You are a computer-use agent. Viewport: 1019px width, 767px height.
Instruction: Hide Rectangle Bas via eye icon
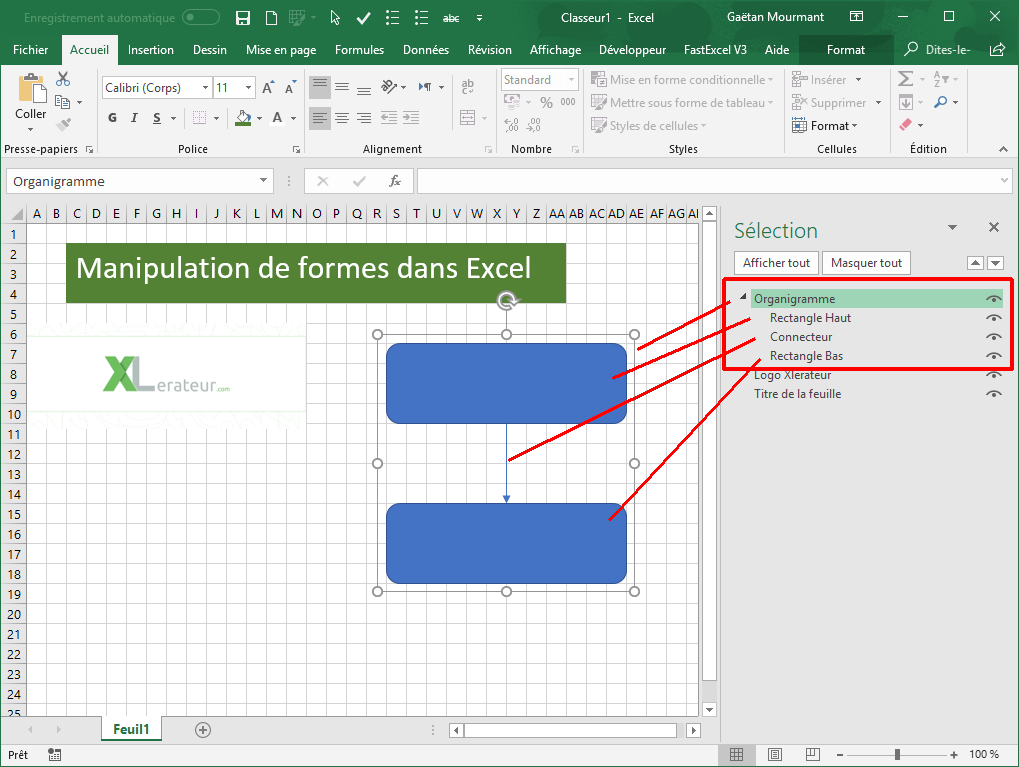tap(993, 356)
